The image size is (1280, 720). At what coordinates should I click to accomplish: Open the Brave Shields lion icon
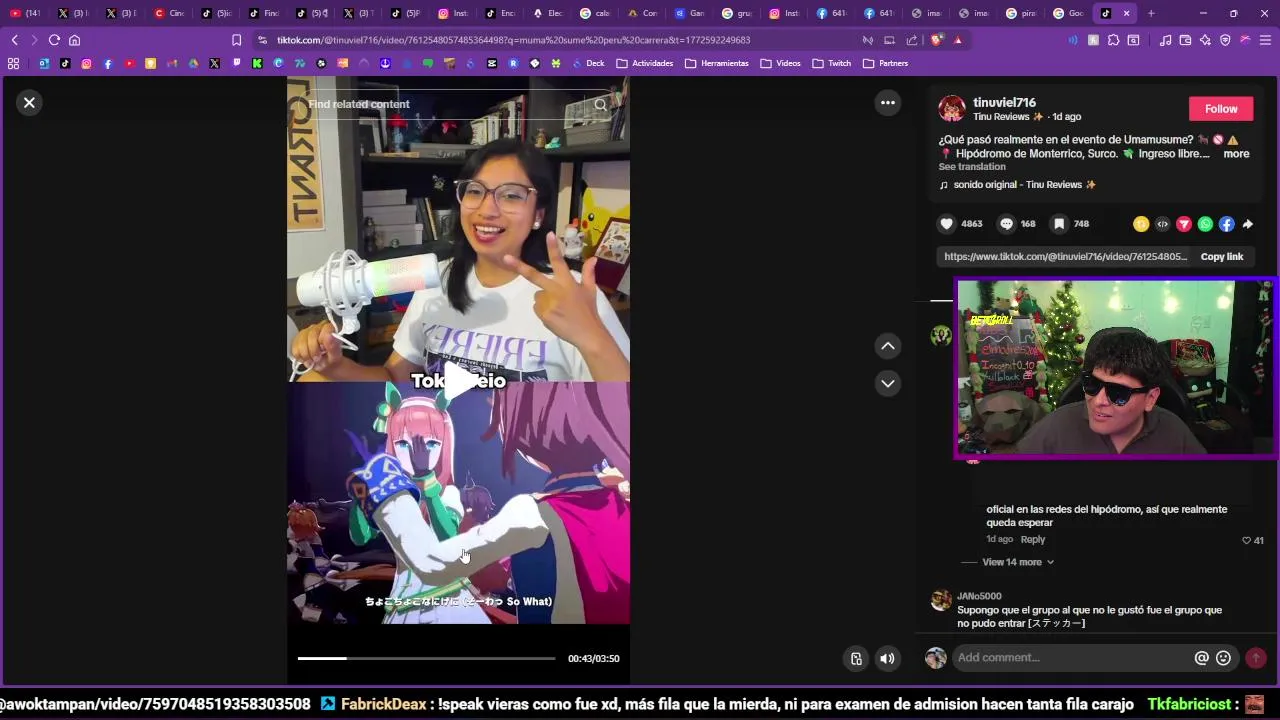point(936,40)
